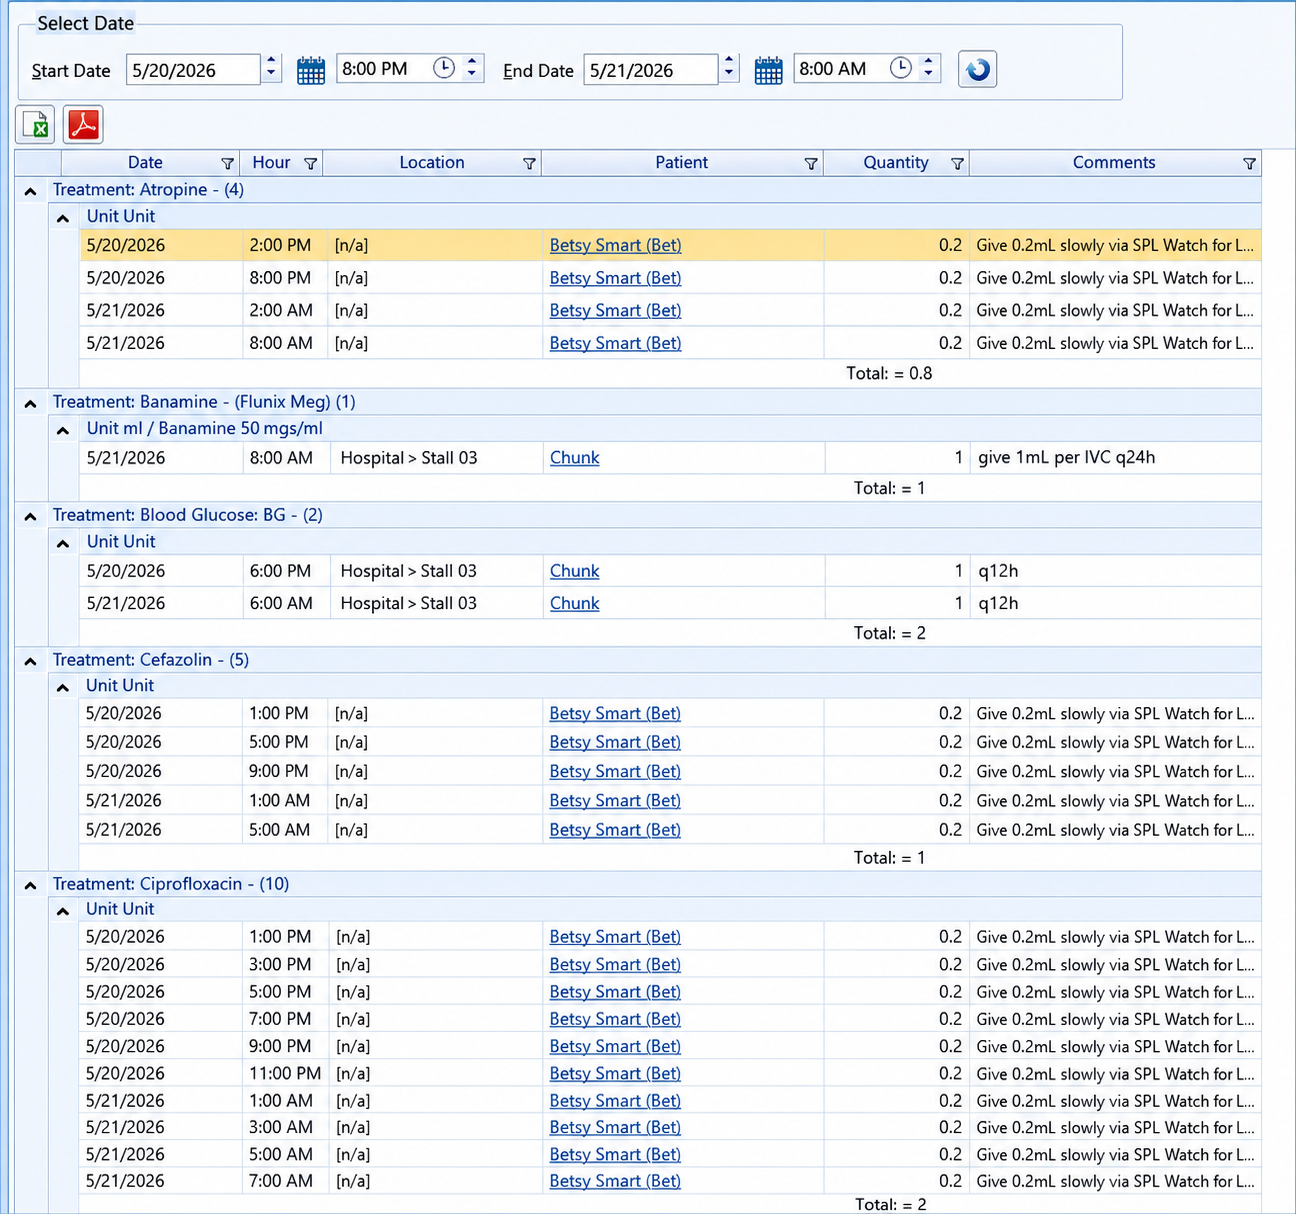Viewport: 1296px width, 1214px height.
Task: Collapse the Treatment: Atropine group
Action: point(30,191)
